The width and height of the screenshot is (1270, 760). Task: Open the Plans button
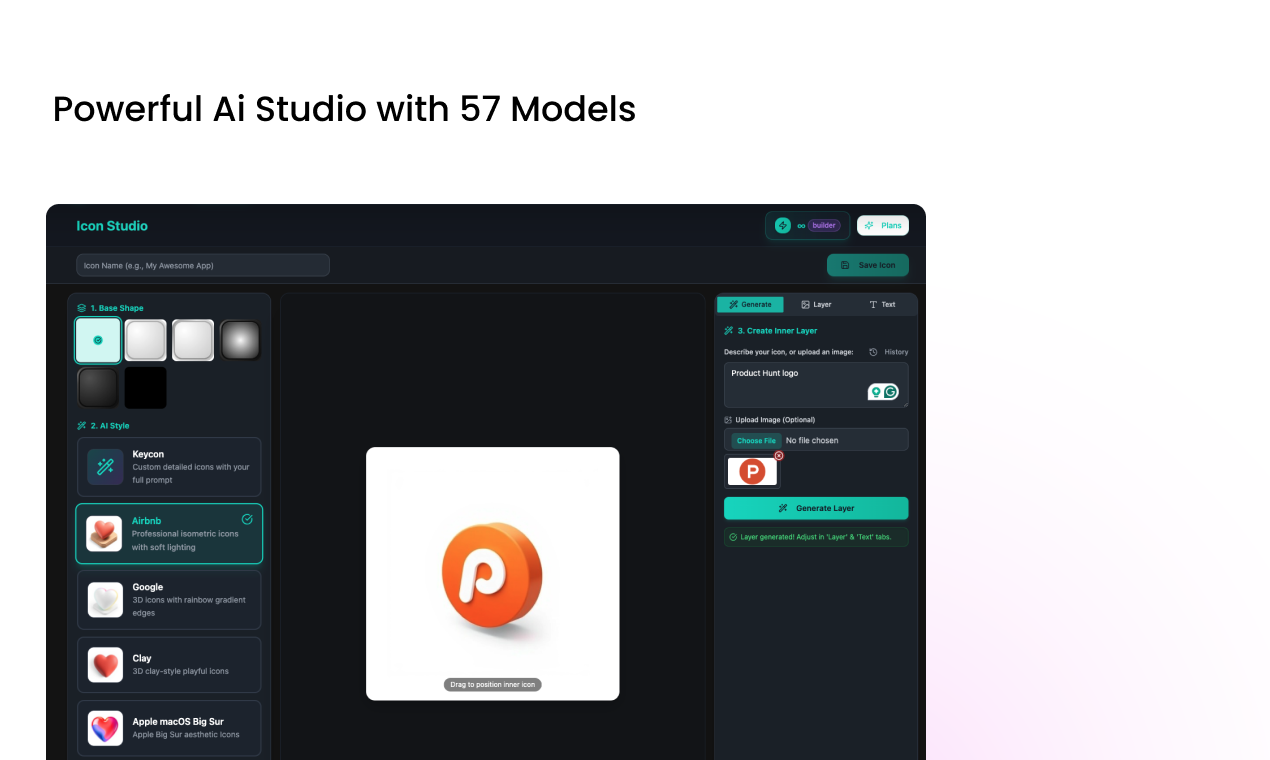coord(883,225)
